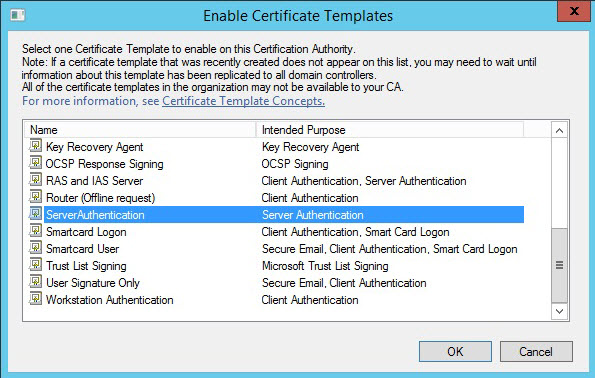Click the Router (Offline request) template icon

pos(36,197)
